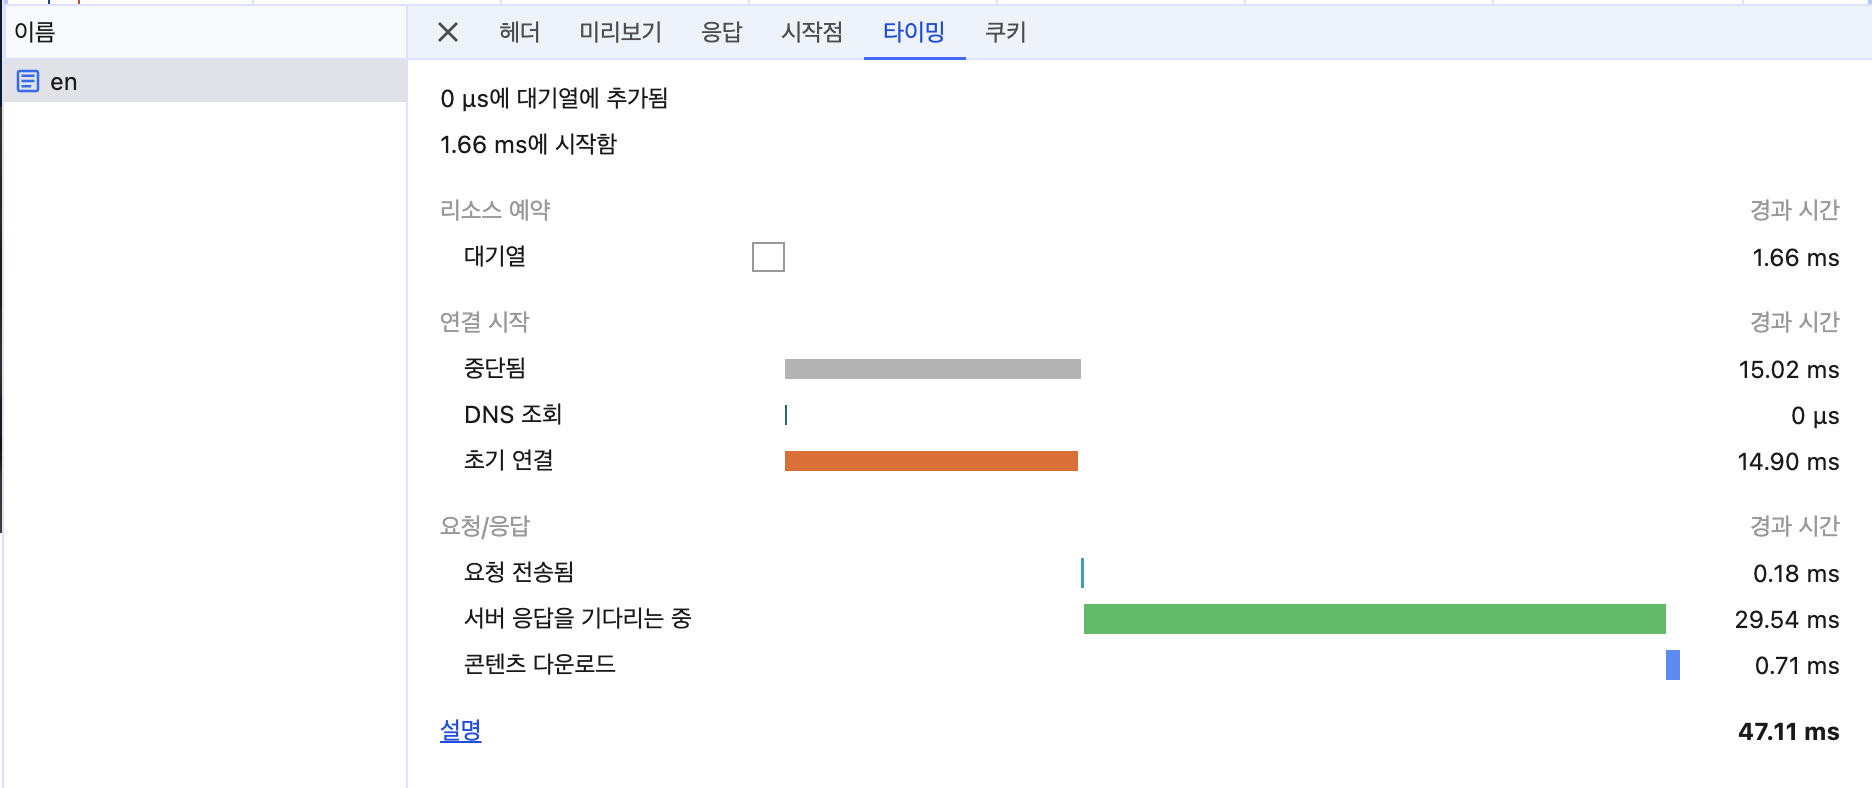Select the 타이밍 tab

click(x=914, y=33)
